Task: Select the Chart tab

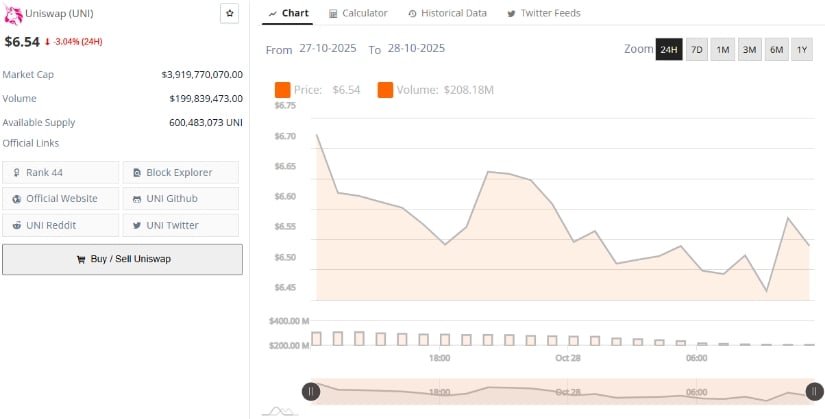Action: point(289,13)
